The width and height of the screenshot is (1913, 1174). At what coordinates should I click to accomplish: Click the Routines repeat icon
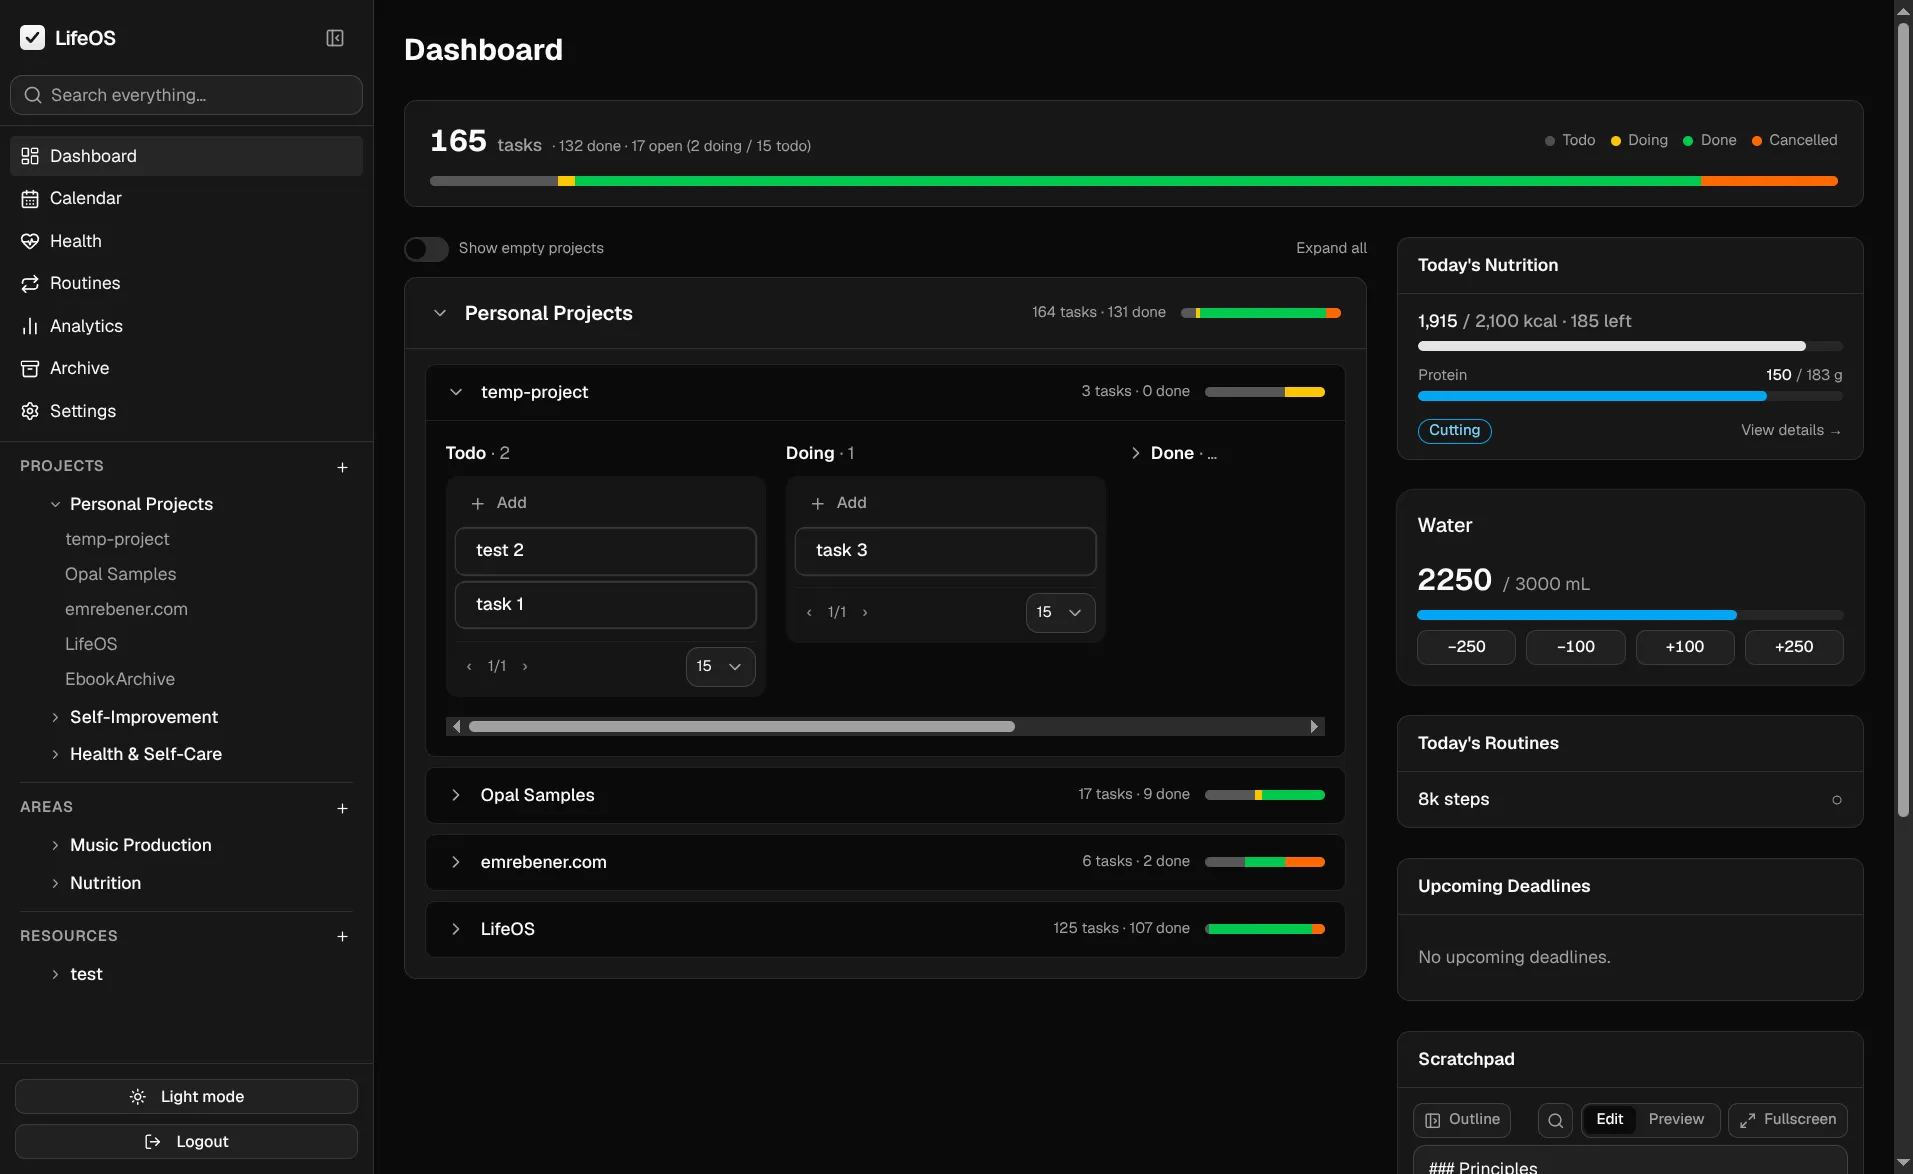(x=30, y=284)
